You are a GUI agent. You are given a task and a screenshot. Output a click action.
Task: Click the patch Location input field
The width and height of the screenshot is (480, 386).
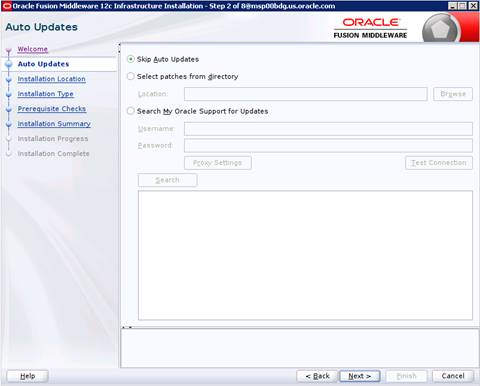click(x=306, y=94)
